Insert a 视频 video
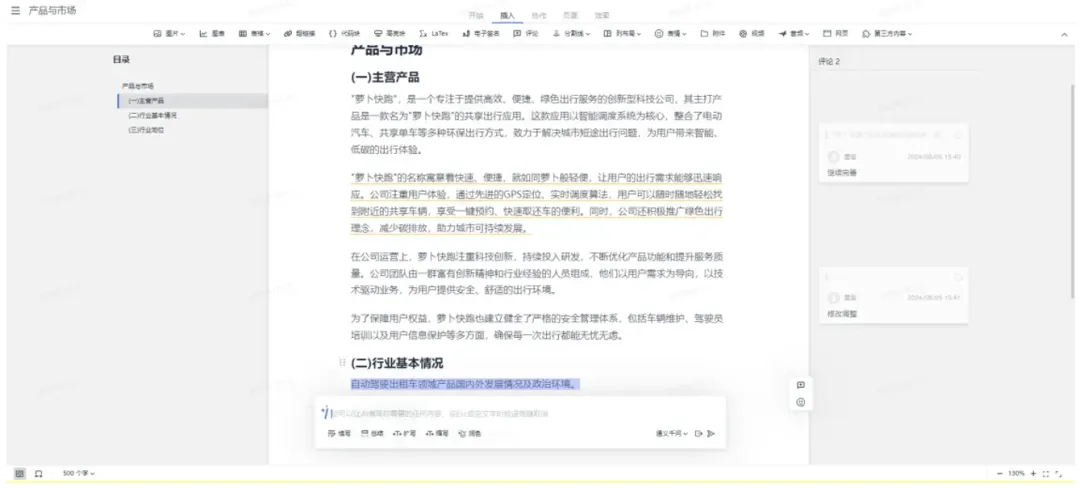The width and height of the screenshot is (1080, 488). click(x=750, y=33)
